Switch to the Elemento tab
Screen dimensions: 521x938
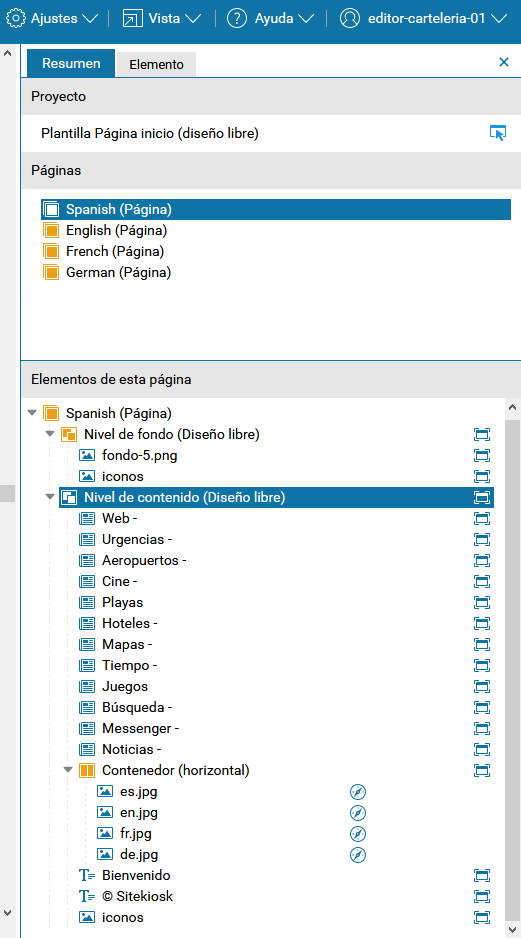click(156, 64)
